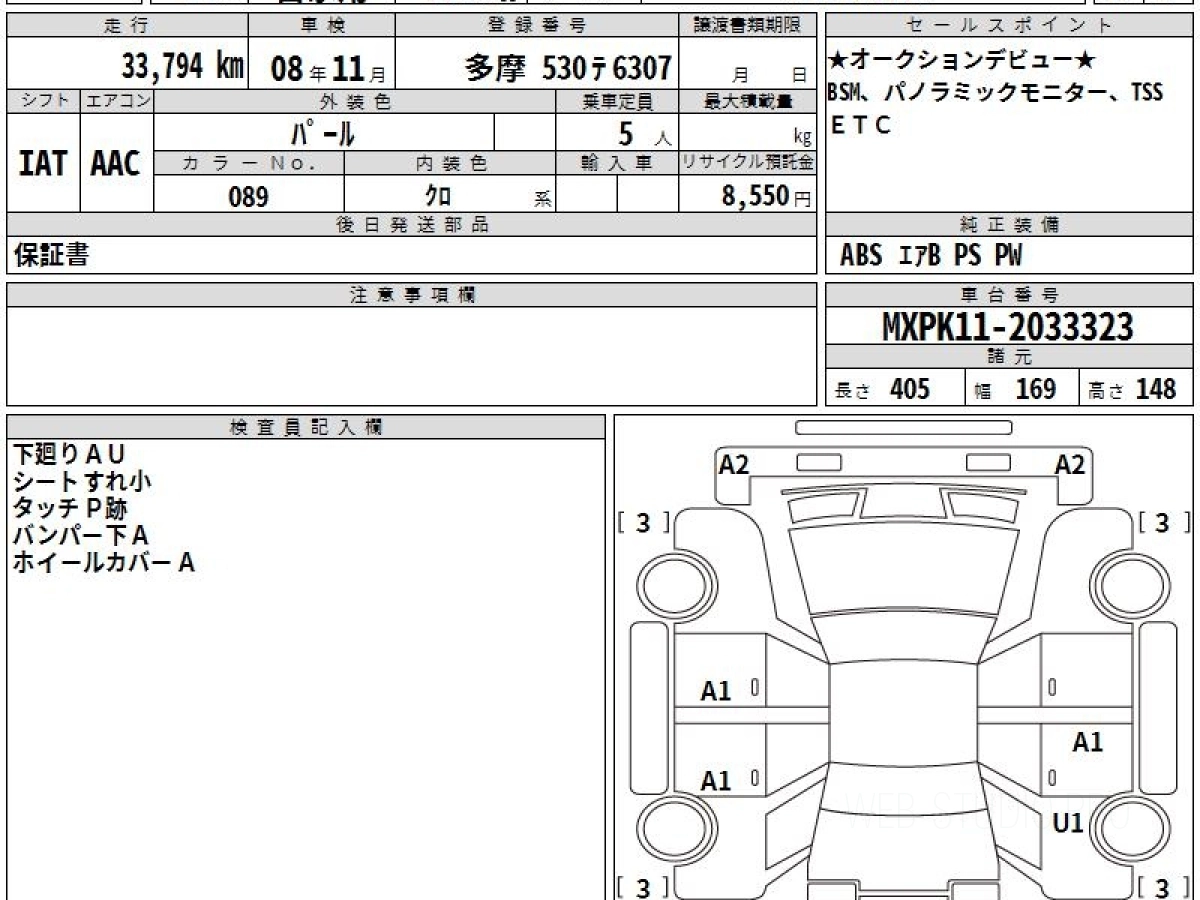The width and height of the screenshot is (1200, 900).
Task: Click the 乗車定員 header
Action: tap(617, 101)
